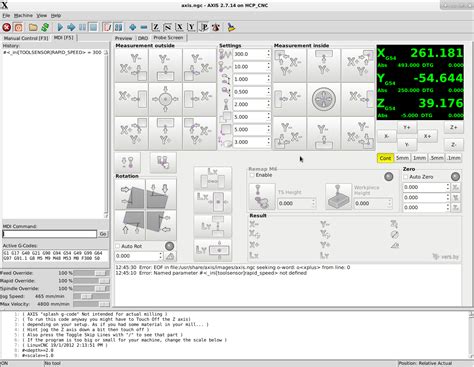This screenshot has height=367, width=474.
Task: Probe outside center boss icon
Action: pyautogui.click(x=166, y=99)
